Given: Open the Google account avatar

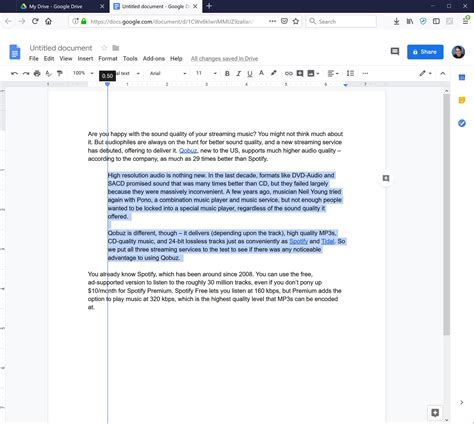Looking at the screenshot, I should point(458,52).
